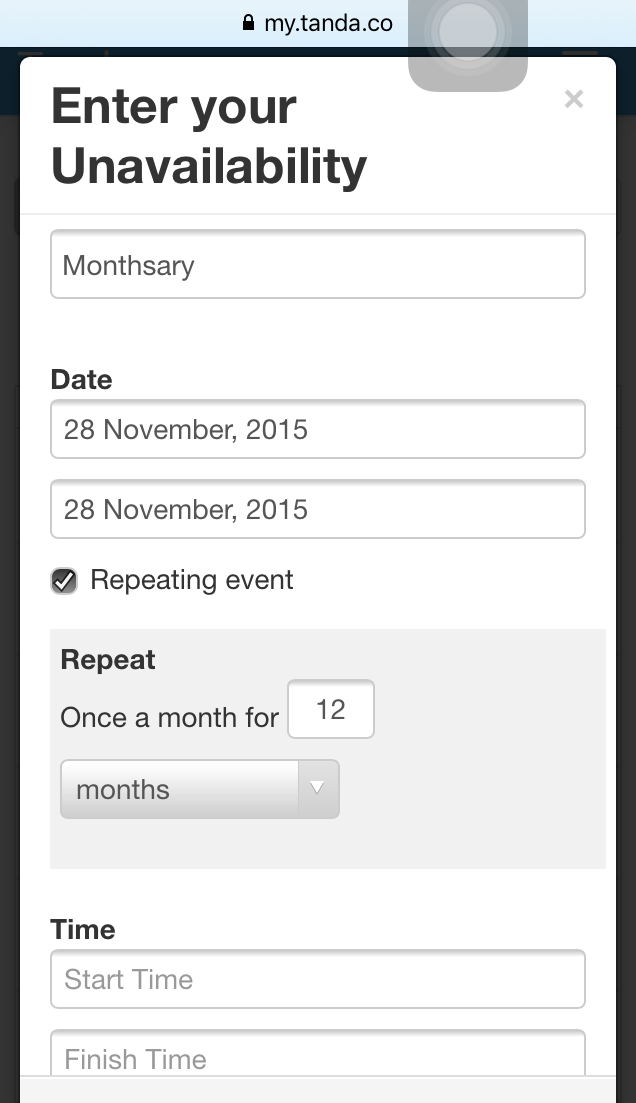
Task: Focus the Start Time field
Action: point(318,979)
